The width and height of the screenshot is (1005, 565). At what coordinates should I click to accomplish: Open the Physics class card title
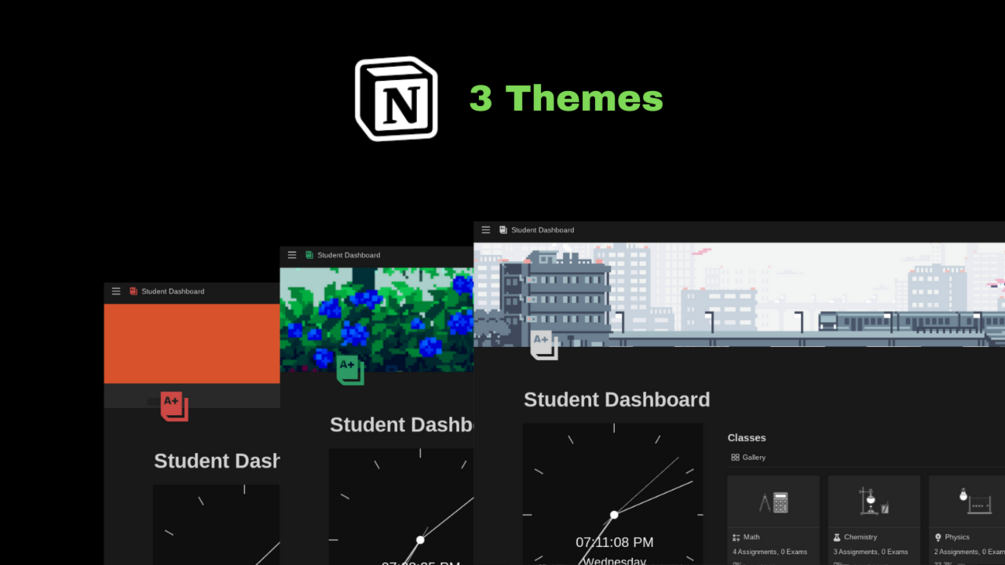[x=957, y=537]
